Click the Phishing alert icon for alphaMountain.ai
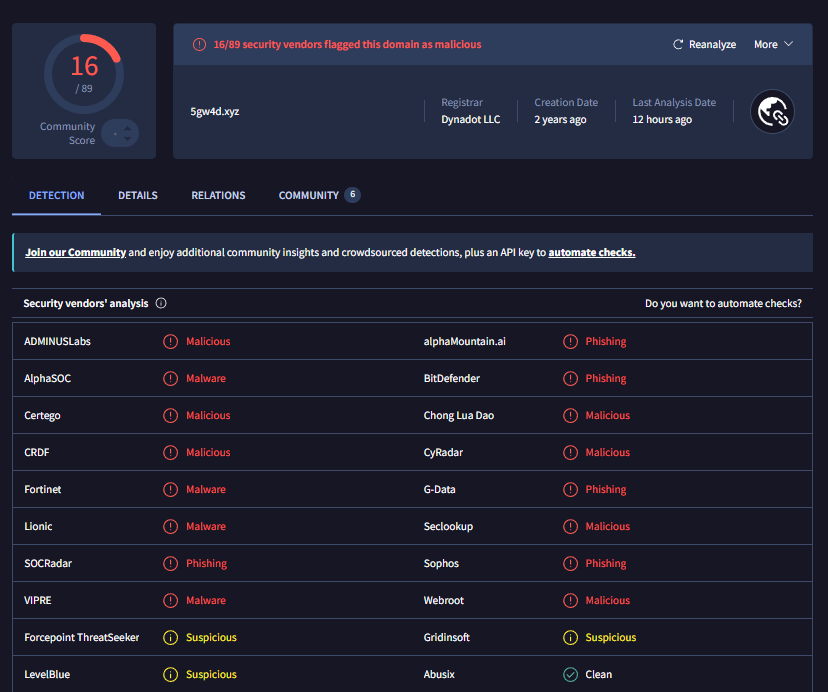This screenshot has height=692, width=828. [570, 341]
